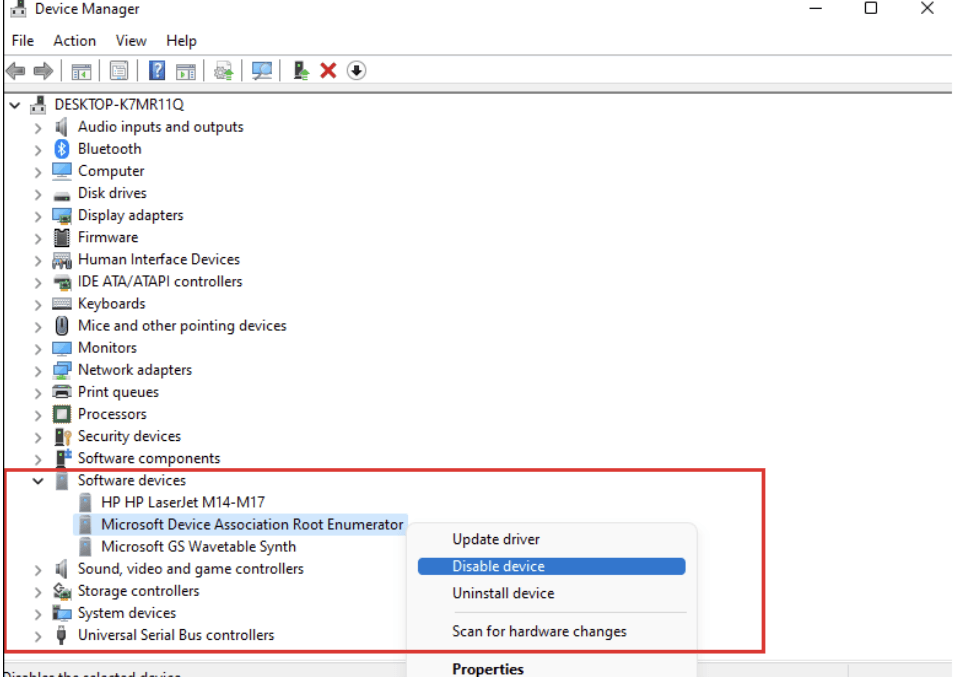Expand the Bluetooth category
This screenshot has height=677, width=958.
pyautogui.click(x=38, y=150)
